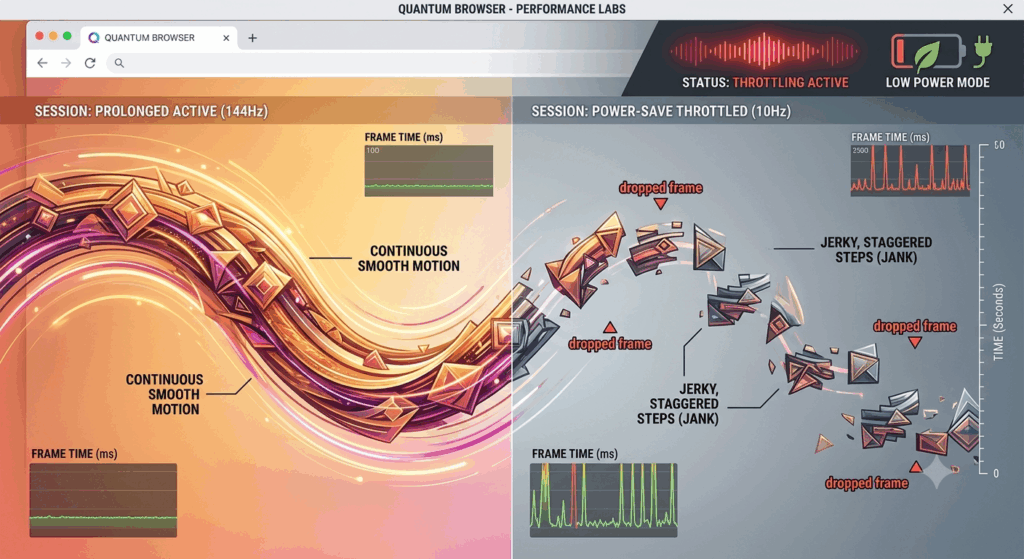Click the yellow minimize traffic light

click(x=53, y=36)
